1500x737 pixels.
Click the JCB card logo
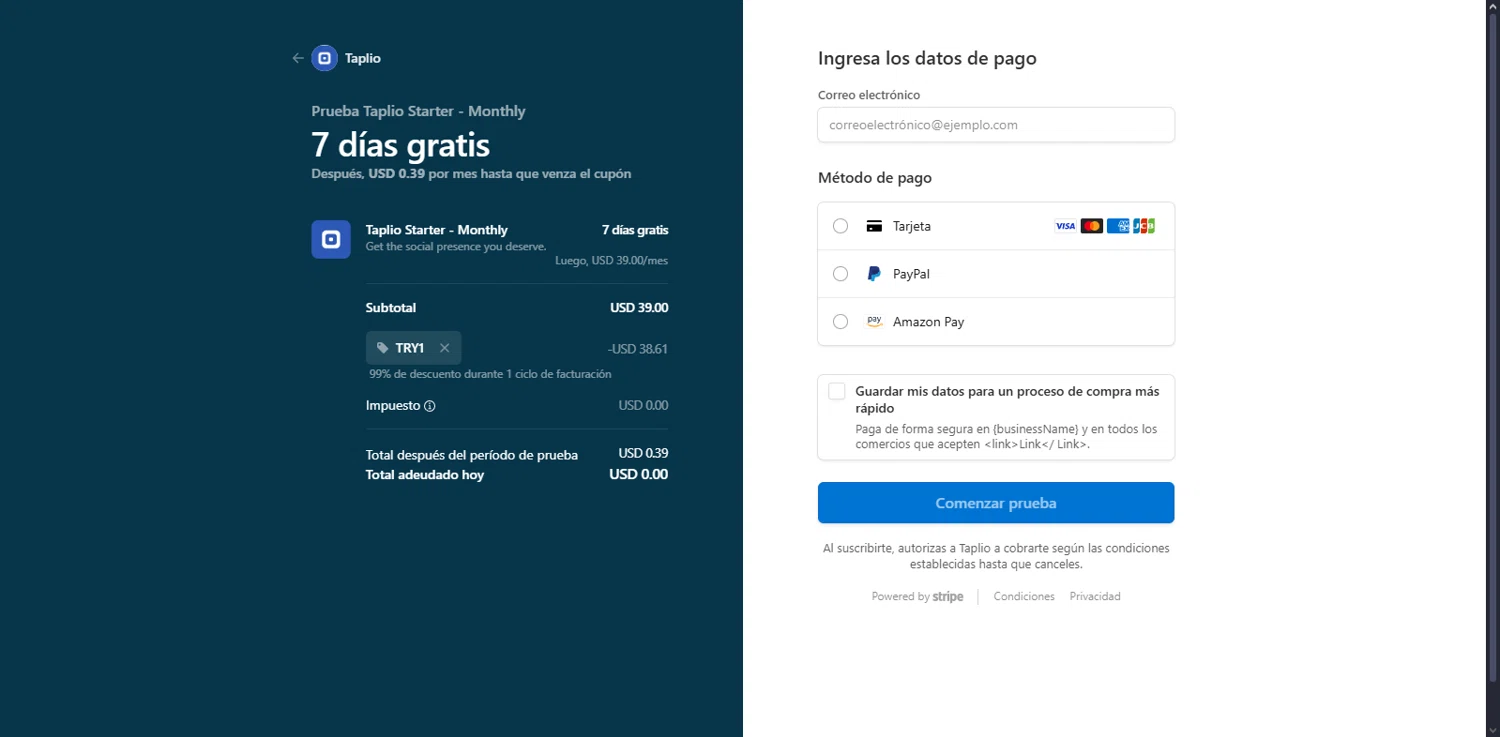pos(1144,226)
